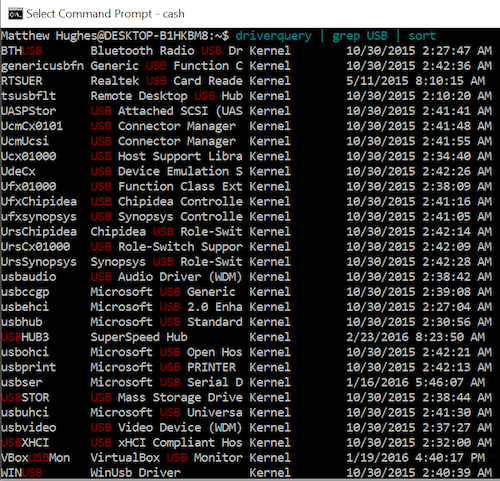Click the date '10/30/2015 2:27:47 AM'

coord(419,51)
